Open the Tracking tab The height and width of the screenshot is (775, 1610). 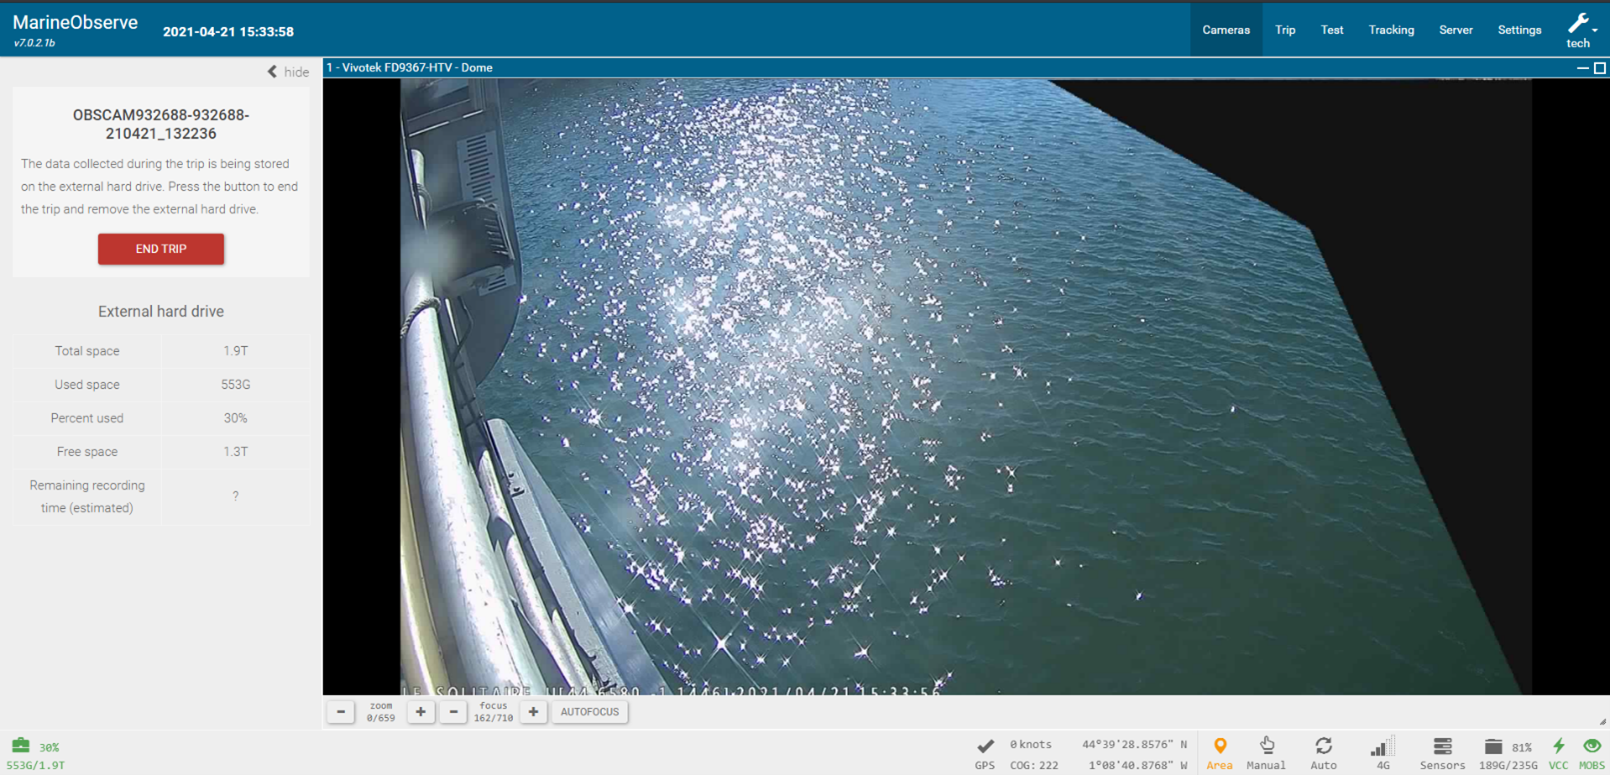tap(1391, 30)
